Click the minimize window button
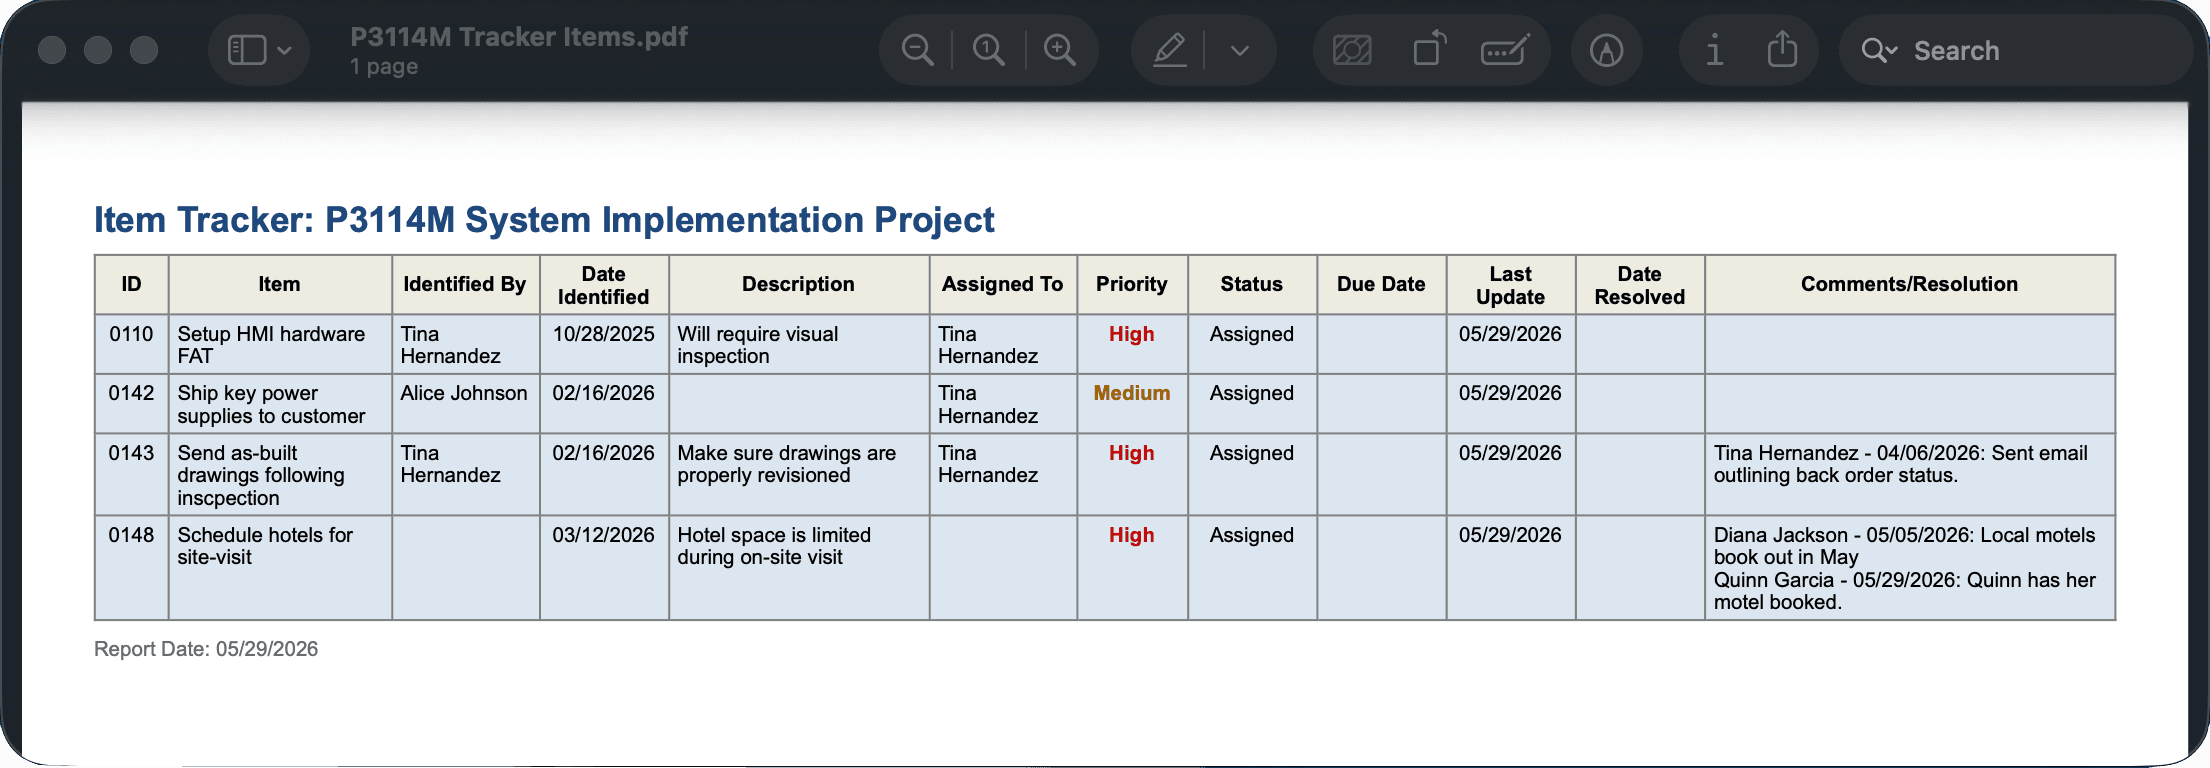This screenshot has width=2210, height=768. pos(98,50)
